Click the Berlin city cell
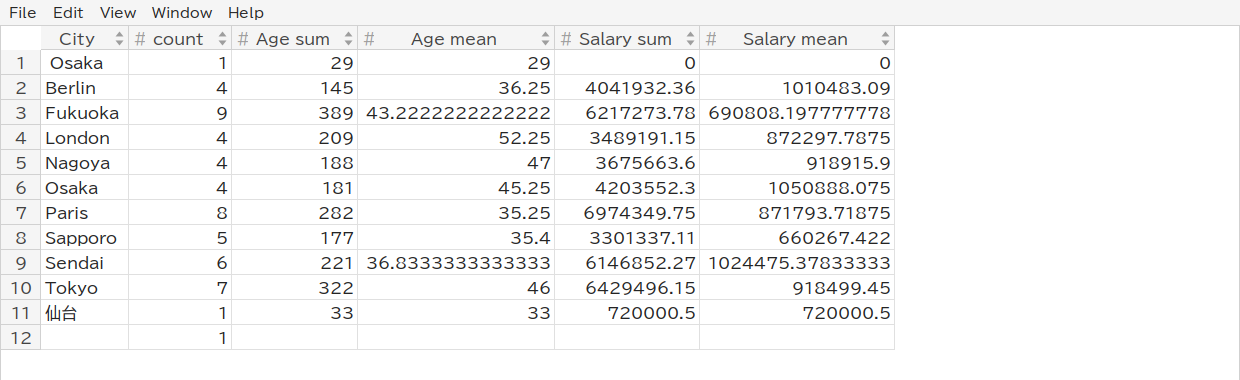1240x380 pixels. (85, 88)
